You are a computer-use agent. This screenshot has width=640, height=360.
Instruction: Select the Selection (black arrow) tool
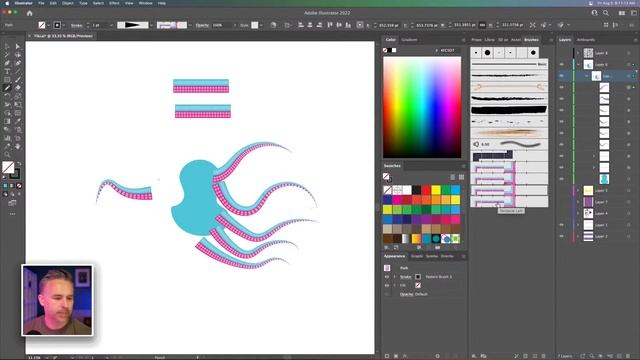point(7,47)
